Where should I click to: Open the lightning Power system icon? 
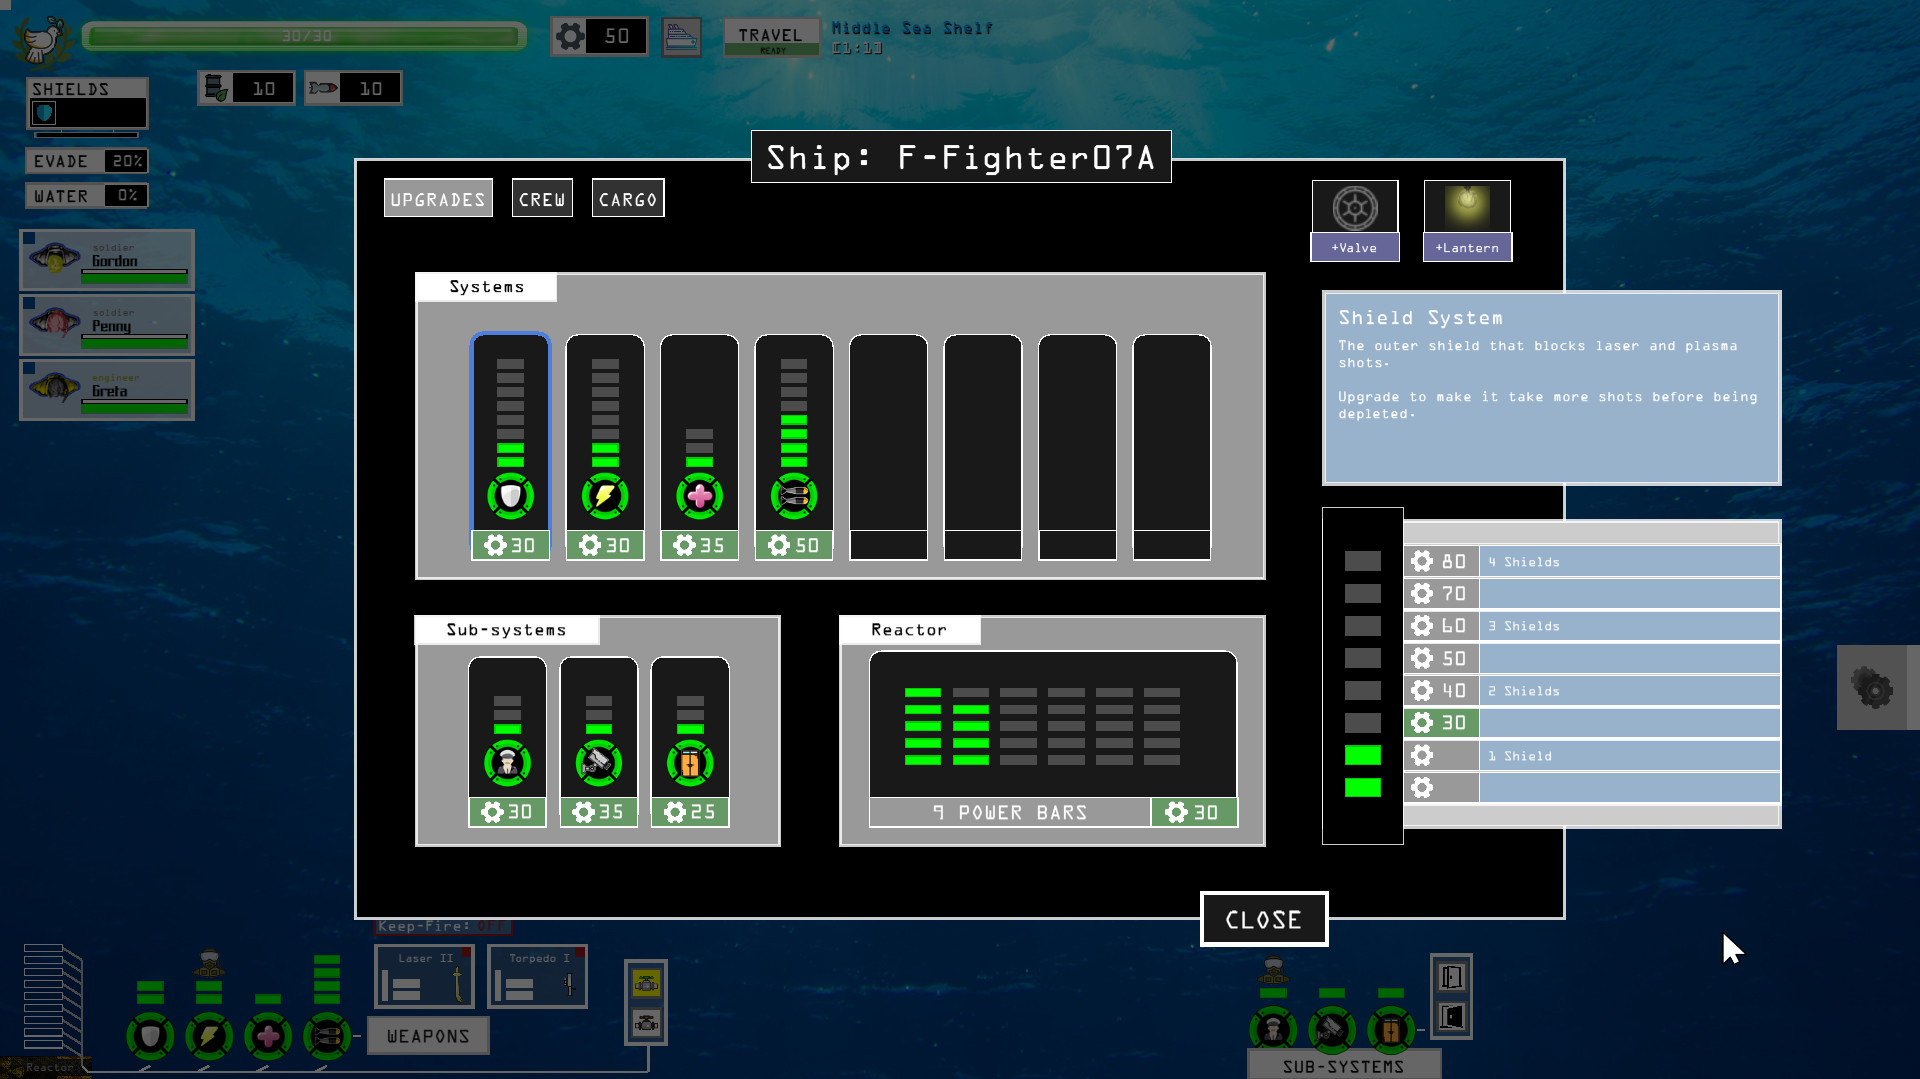click(604, 497)
